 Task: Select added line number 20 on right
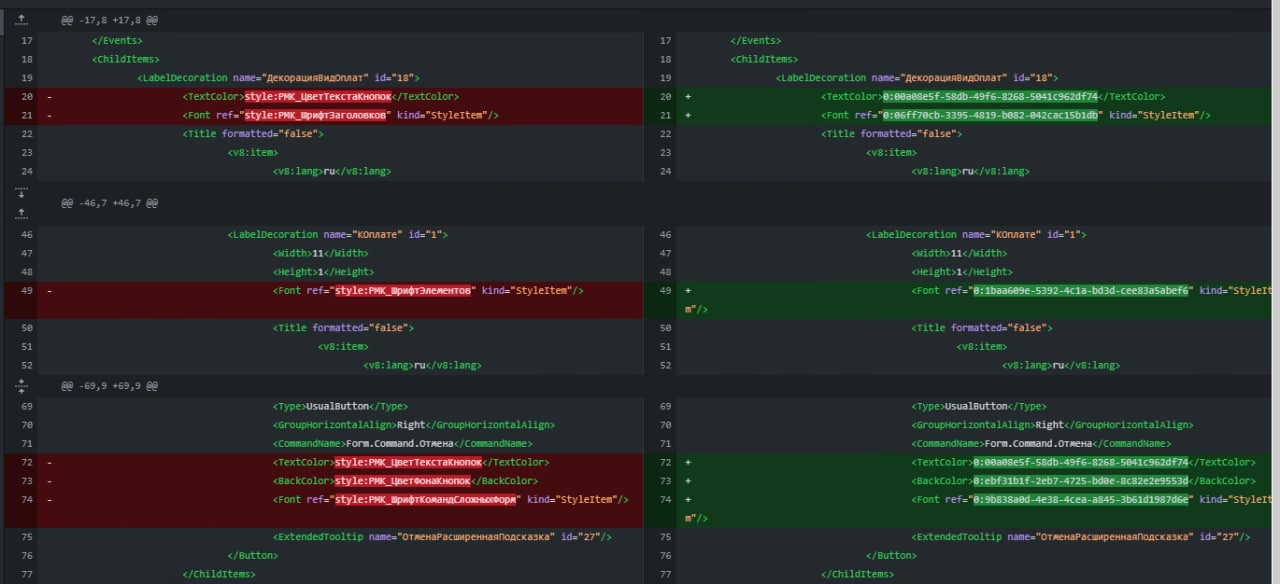[x=666, y=97]
